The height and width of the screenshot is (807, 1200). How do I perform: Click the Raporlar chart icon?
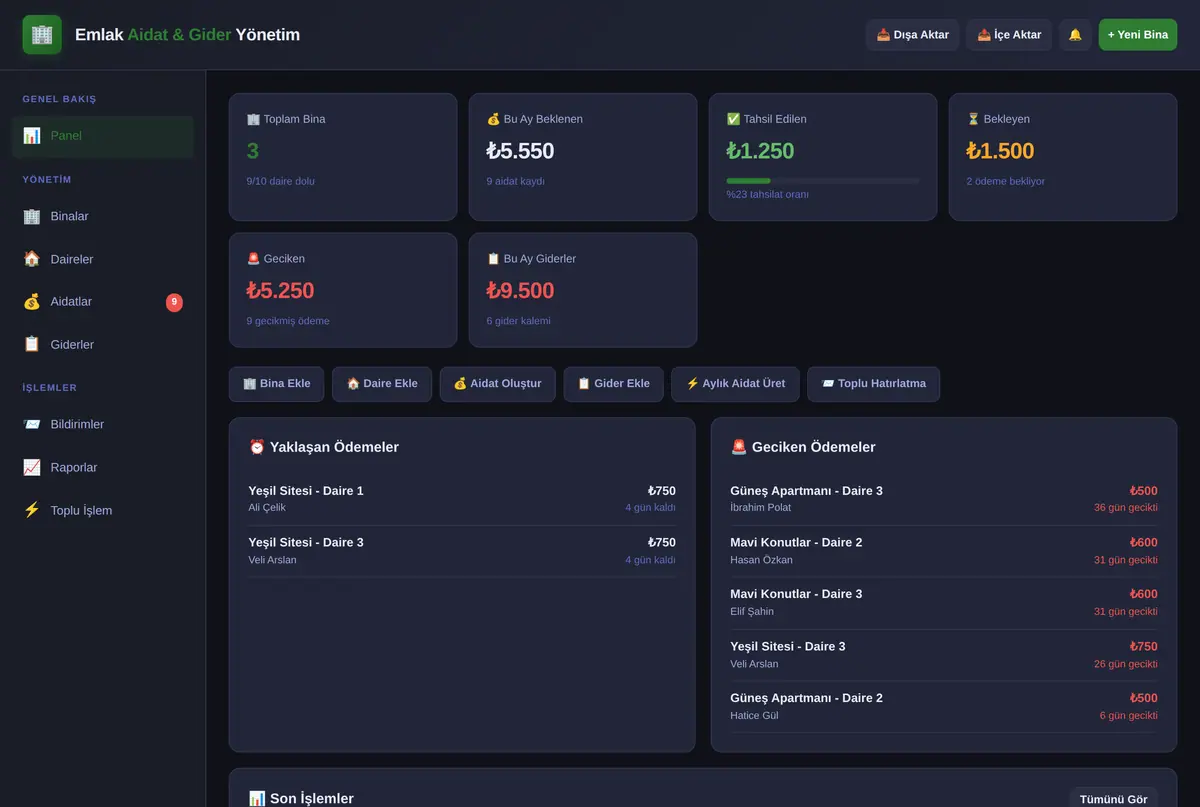pyautogui.click(x=31, y=467)
